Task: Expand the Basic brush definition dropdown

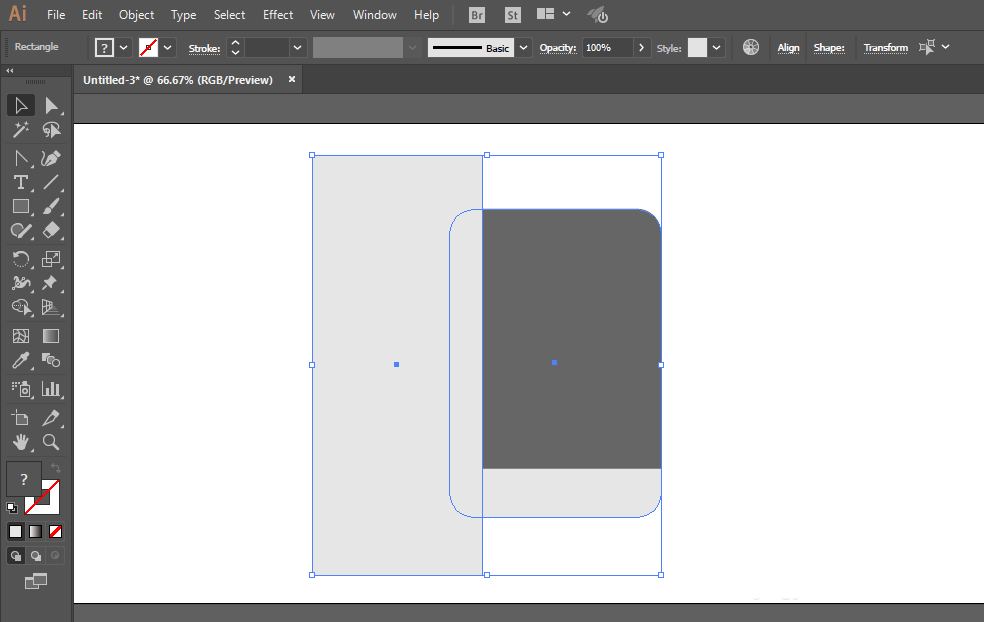Action: [523, 48]
